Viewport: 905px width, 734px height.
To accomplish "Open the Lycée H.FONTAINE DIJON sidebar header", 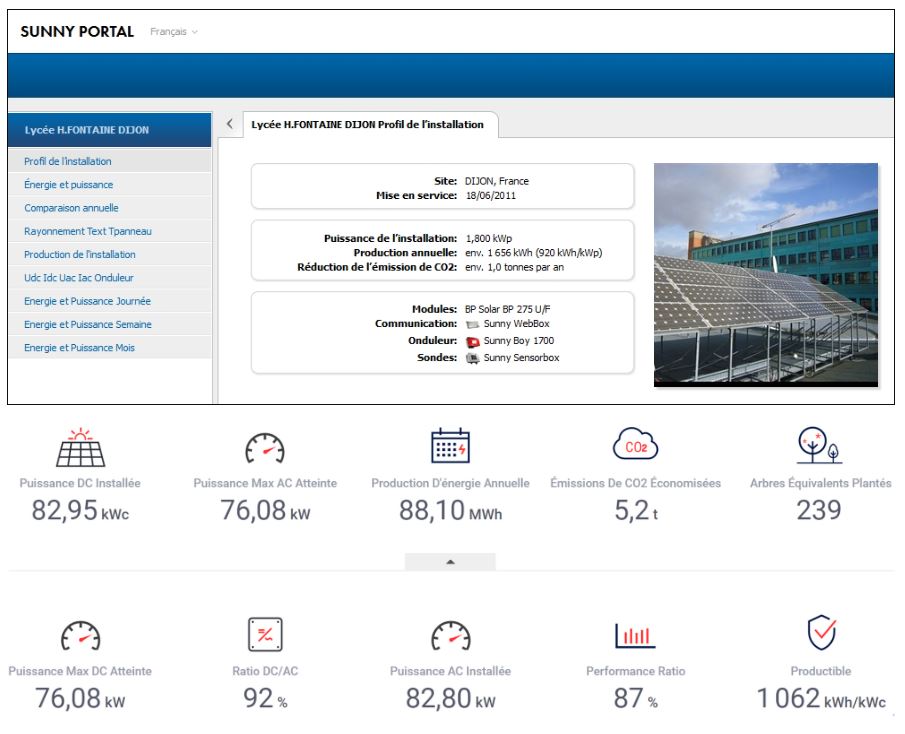I will 110,130.
